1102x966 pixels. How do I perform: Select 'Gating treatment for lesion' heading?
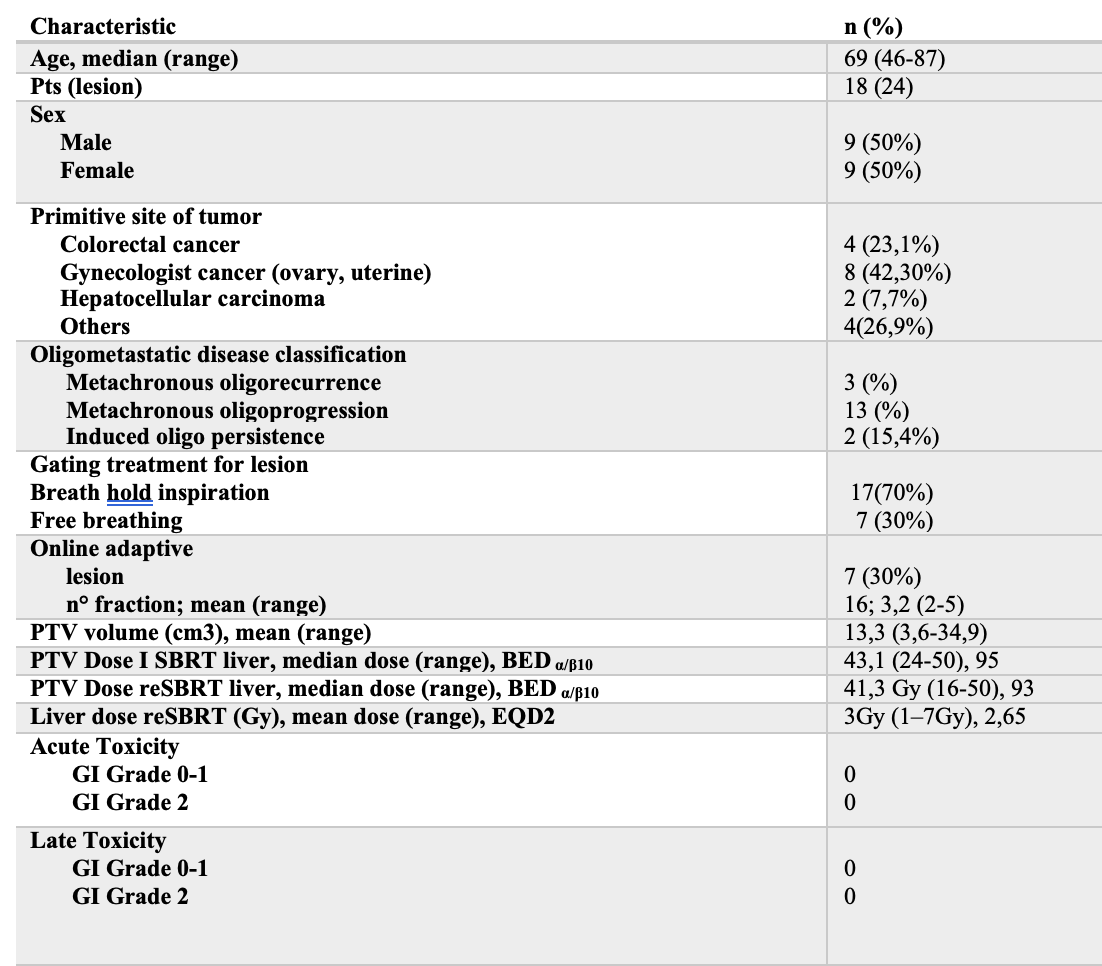click(169, 465)
